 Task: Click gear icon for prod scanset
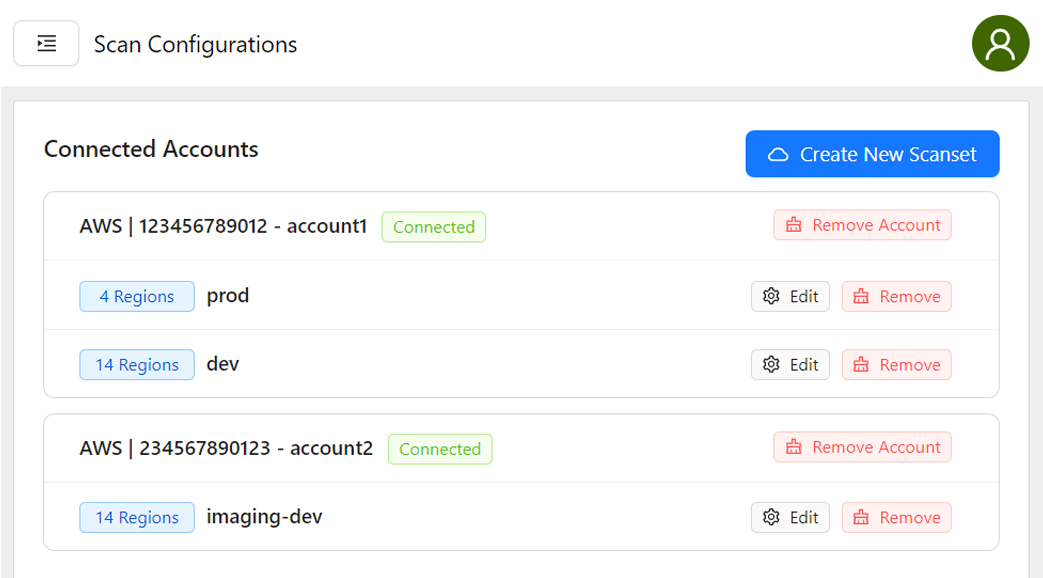click(x=771, y=297)
